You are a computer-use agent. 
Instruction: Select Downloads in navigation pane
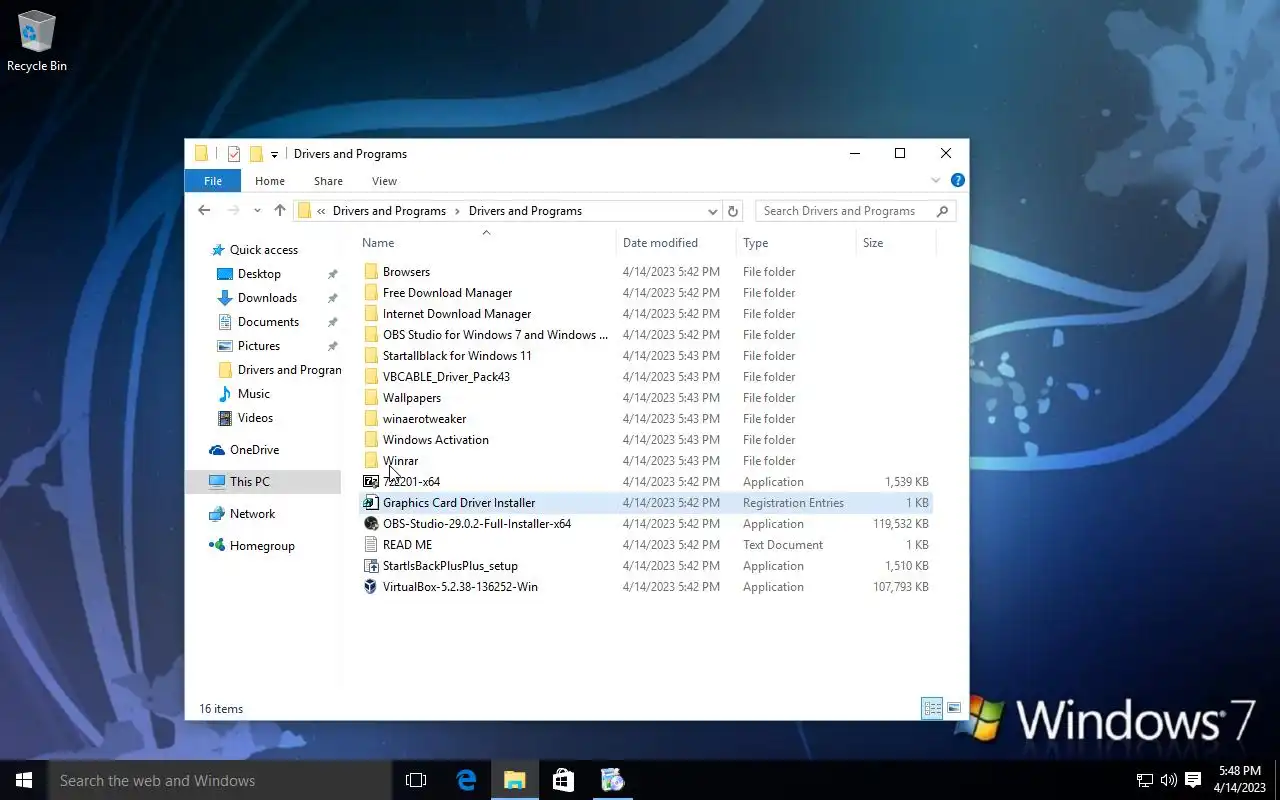267,298
